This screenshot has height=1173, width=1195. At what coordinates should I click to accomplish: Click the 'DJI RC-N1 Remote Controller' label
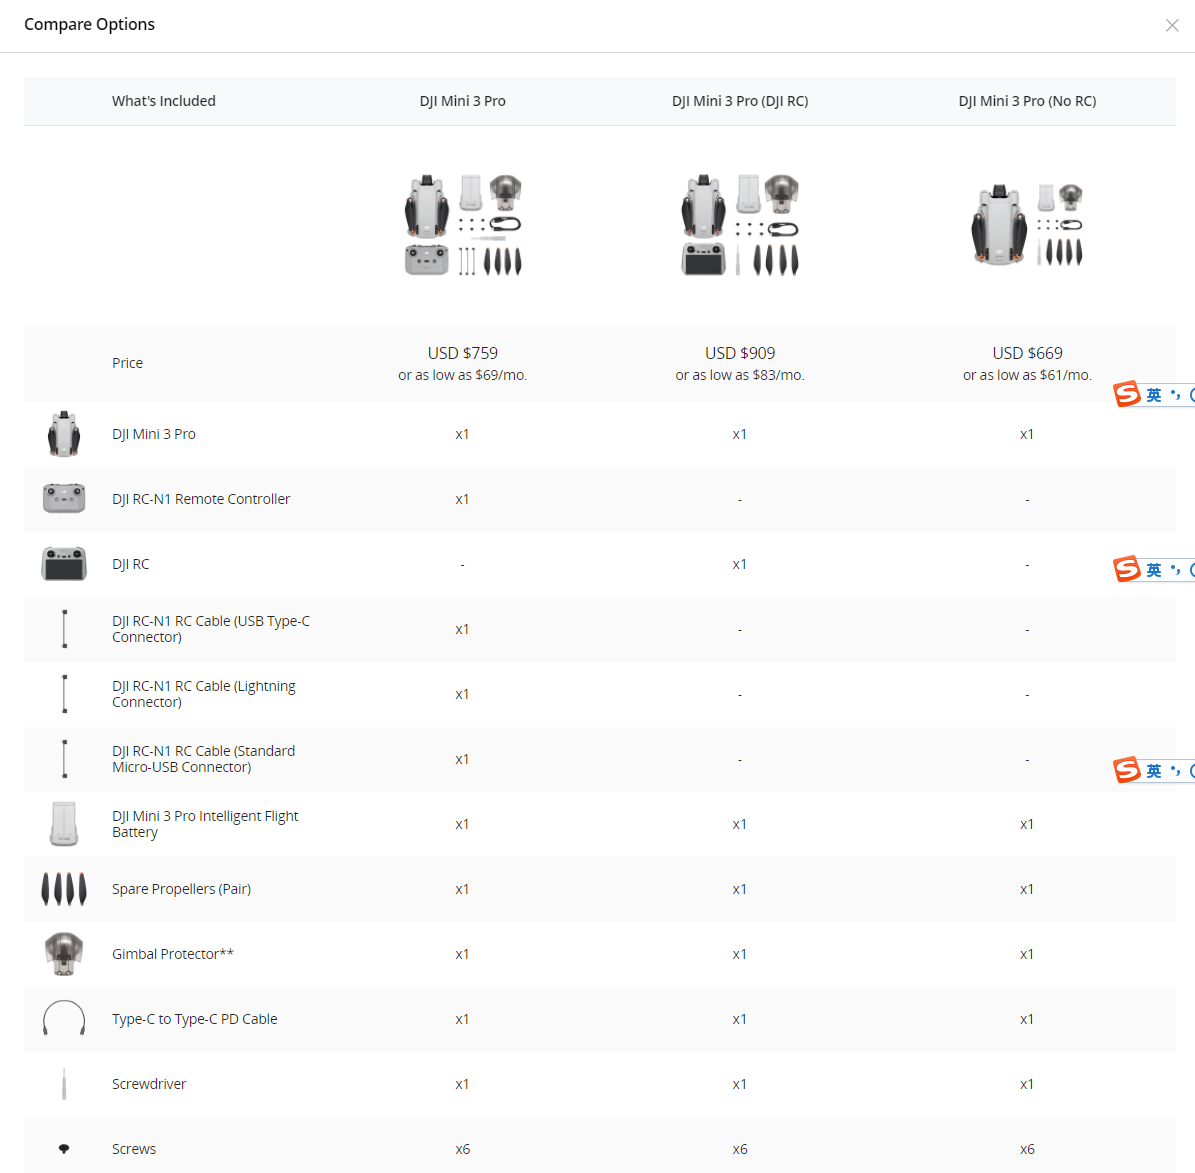tap(201, 498)
